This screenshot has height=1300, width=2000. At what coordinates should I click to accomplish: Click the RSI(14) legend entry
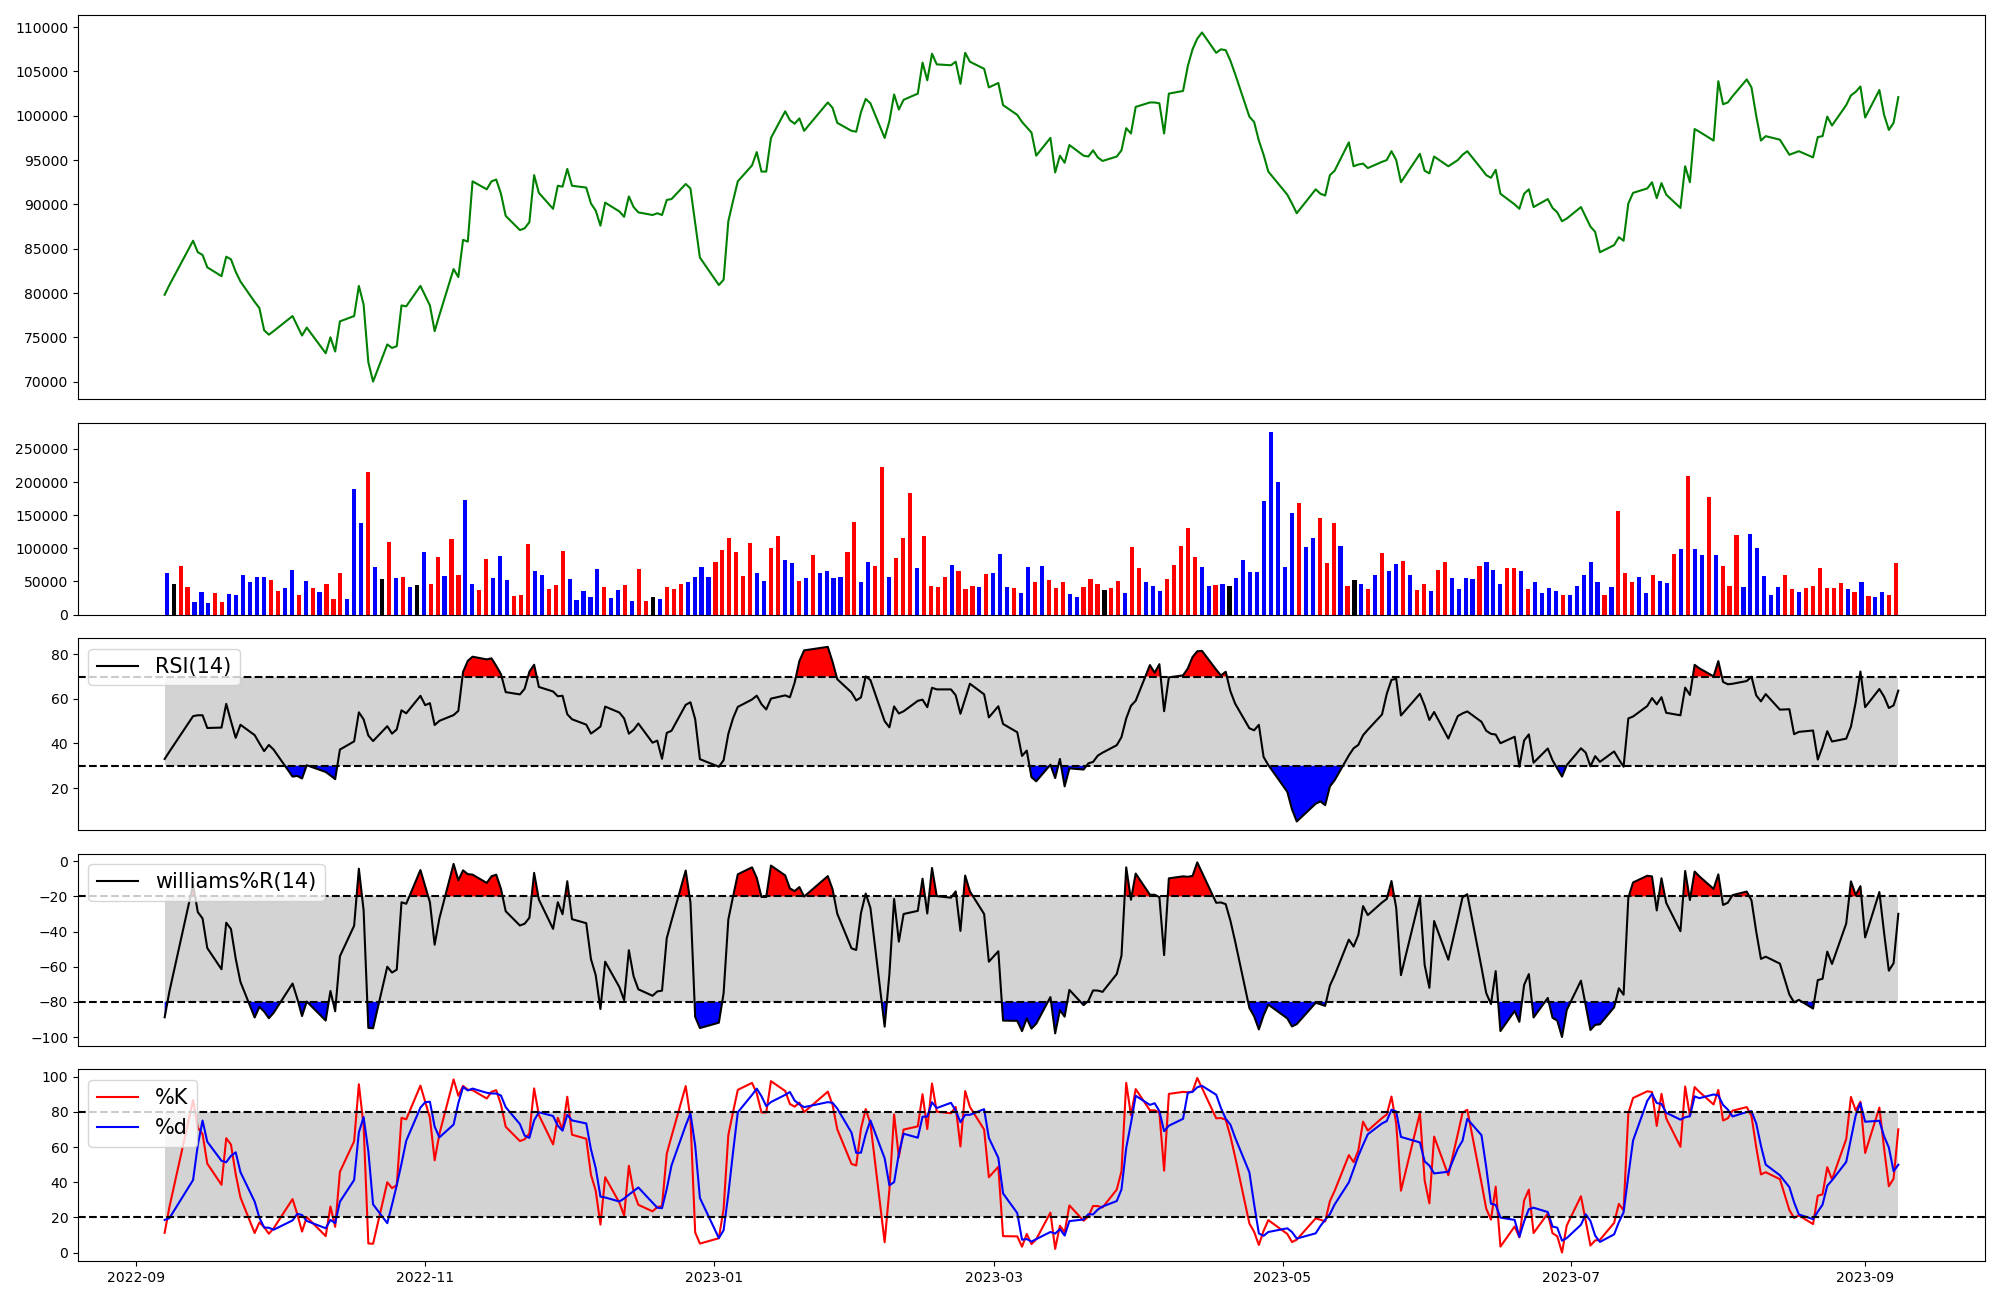point(192,666)
